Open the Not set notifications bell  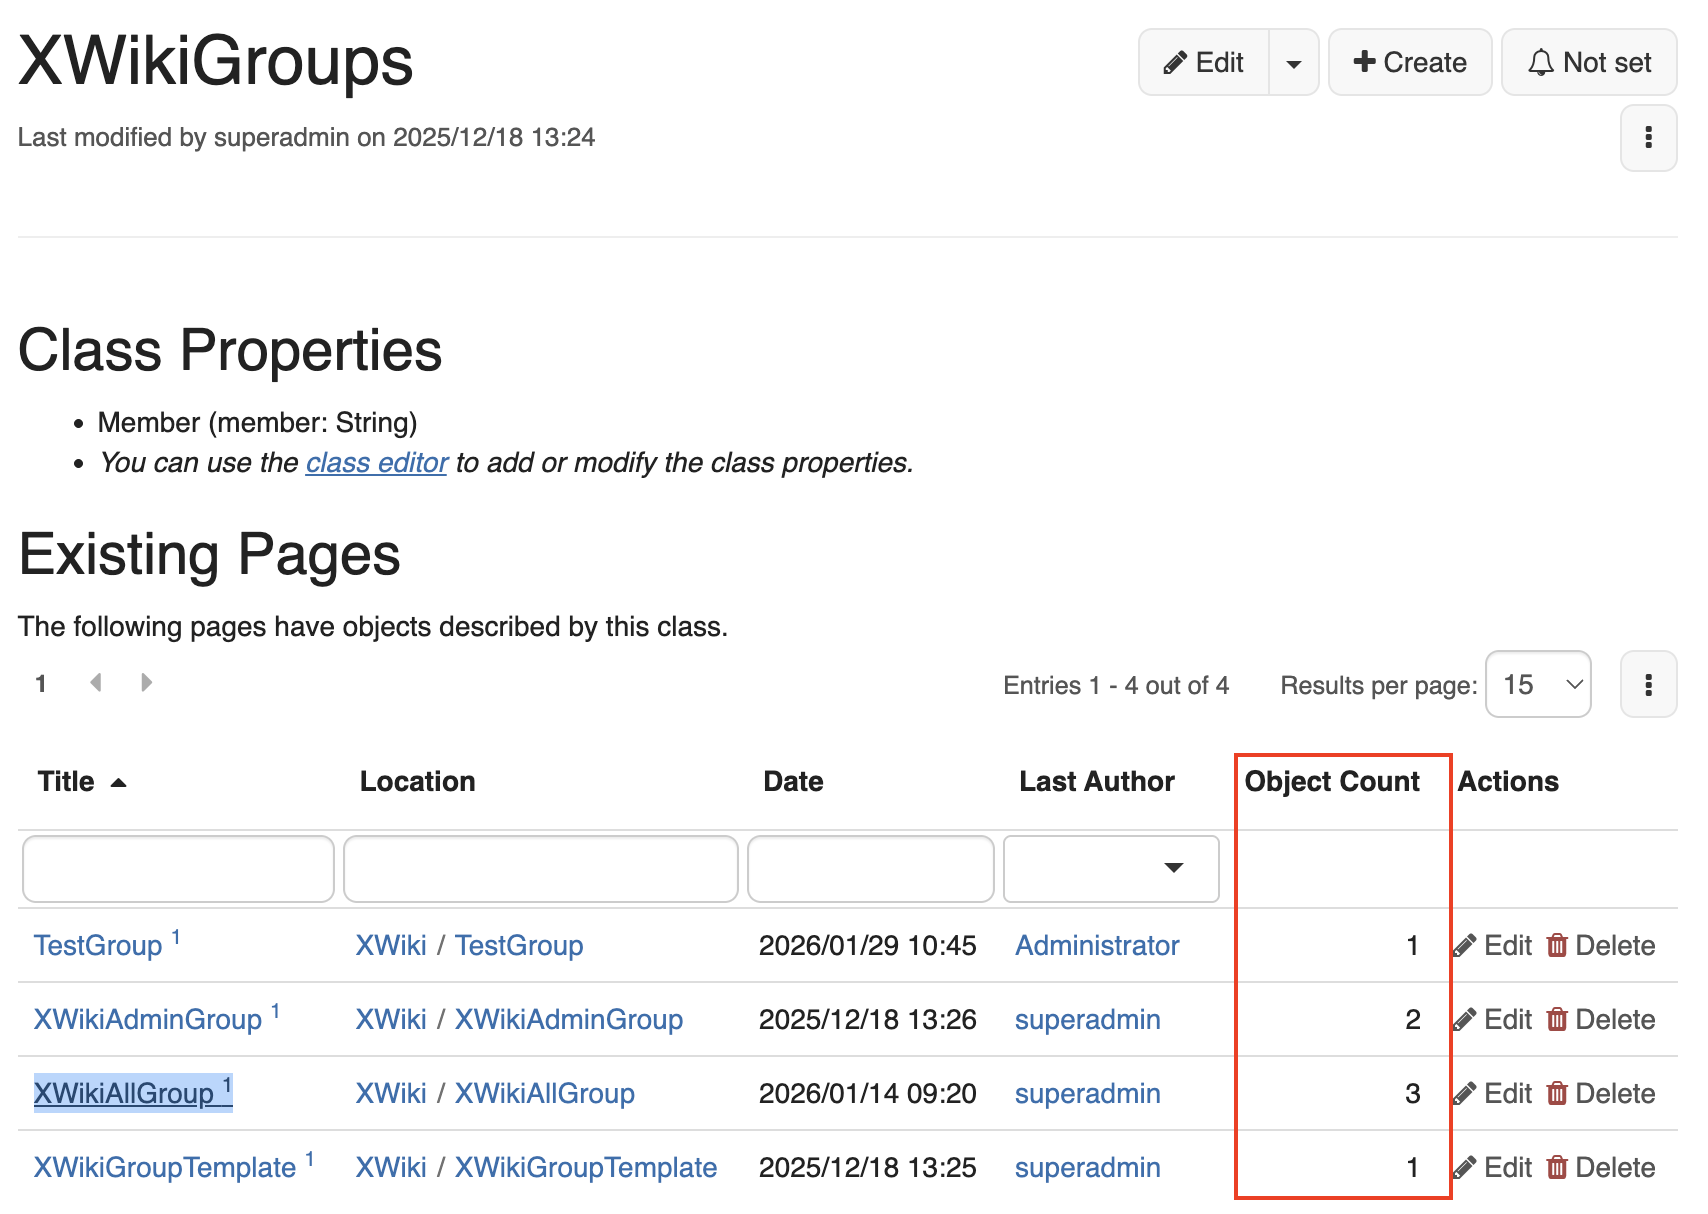point(1589,62)
